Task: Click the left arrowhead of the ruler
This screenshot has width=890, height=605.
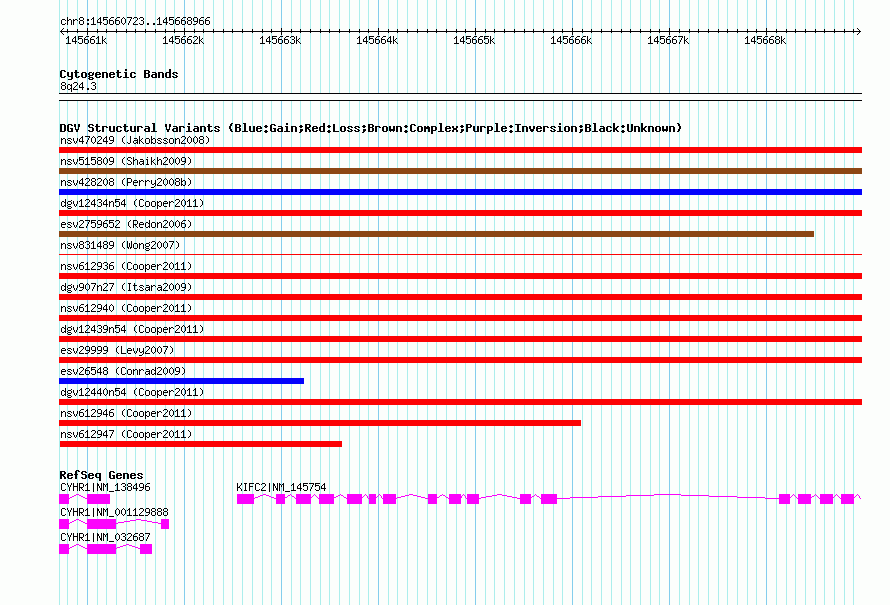Action: tap(62, 31)
